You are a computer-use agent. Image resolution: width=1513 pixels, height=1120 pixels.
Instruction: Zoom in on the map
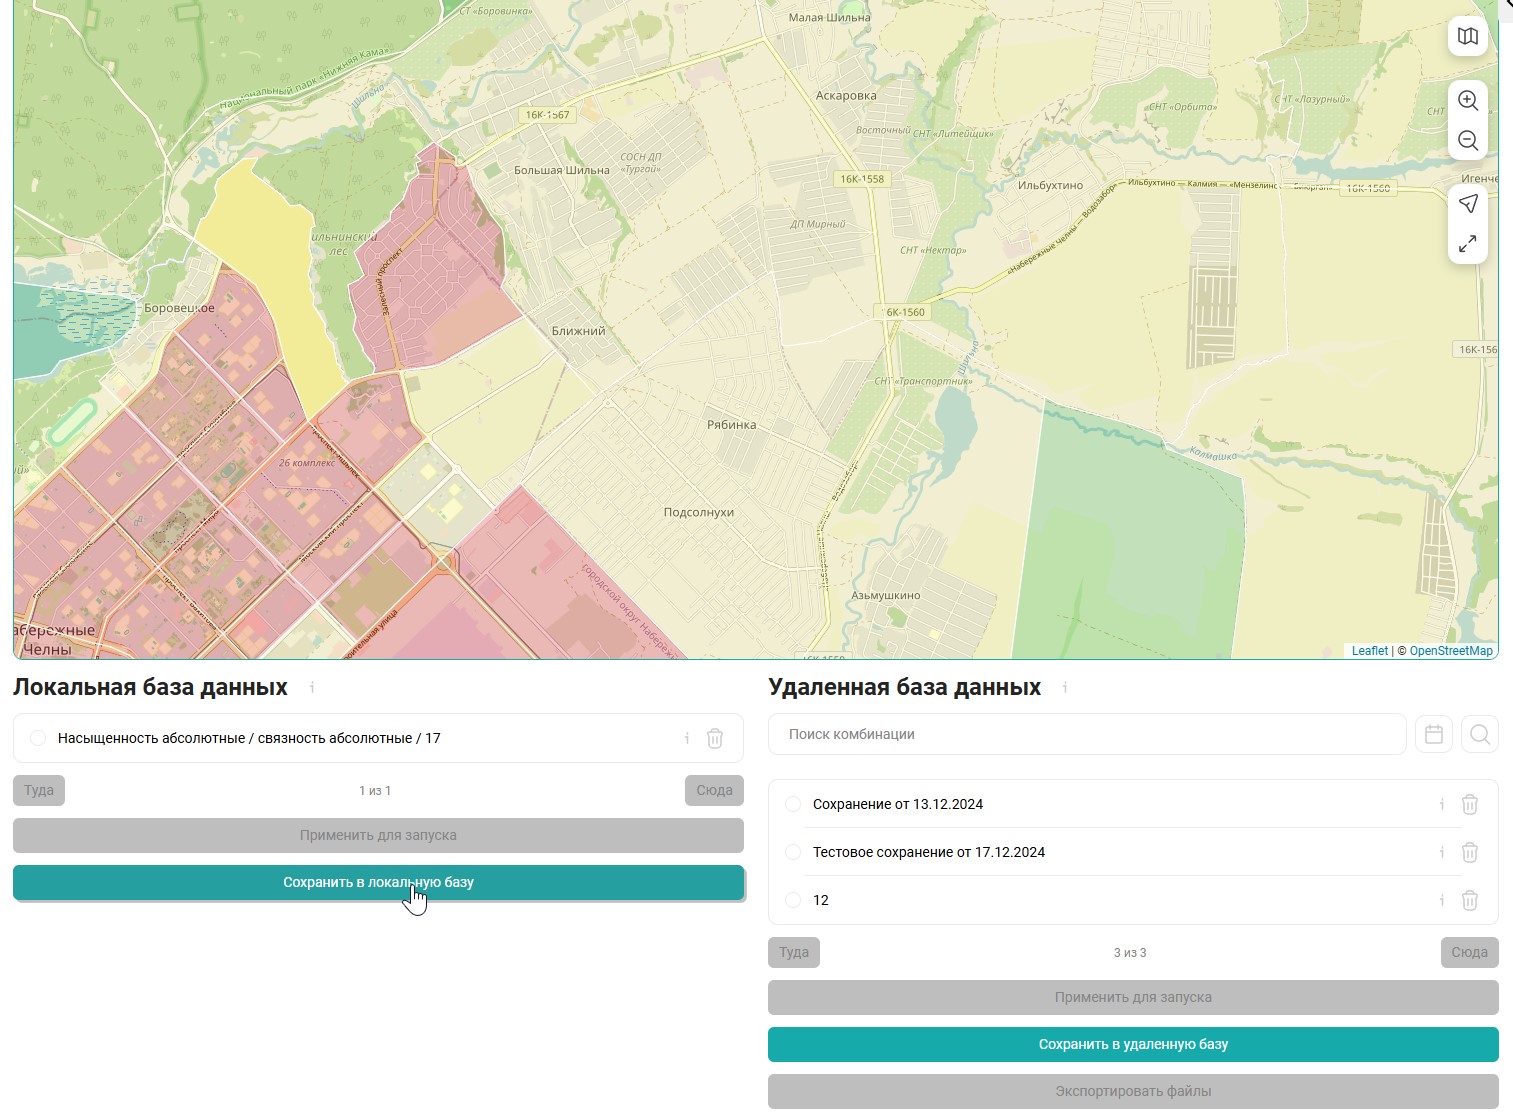click(x=1467, y=100)
